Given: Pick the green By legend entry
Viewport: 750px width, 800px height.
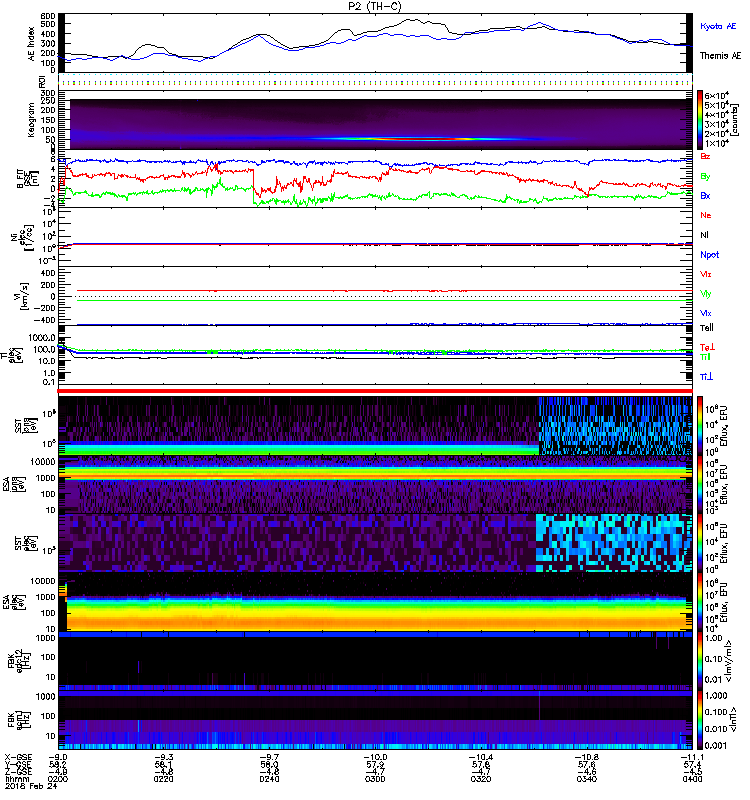Looking at the screenshot, I should (705, 177).
